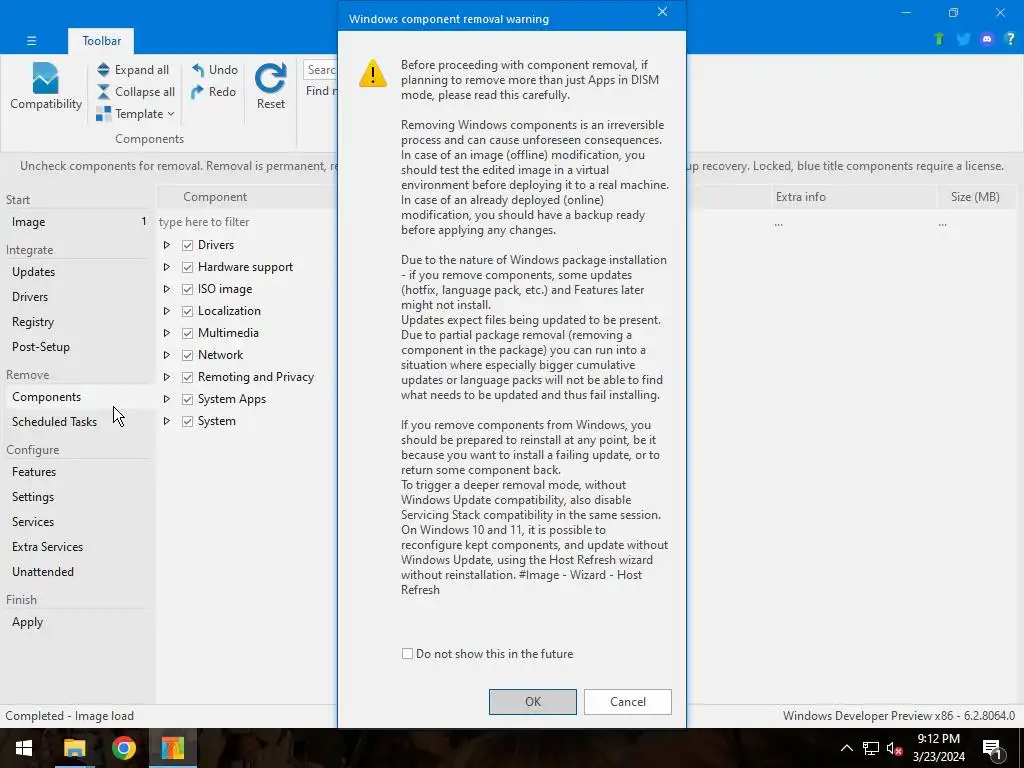
Task: Uncheck the Multimedia checkbox
Action: 187,333
